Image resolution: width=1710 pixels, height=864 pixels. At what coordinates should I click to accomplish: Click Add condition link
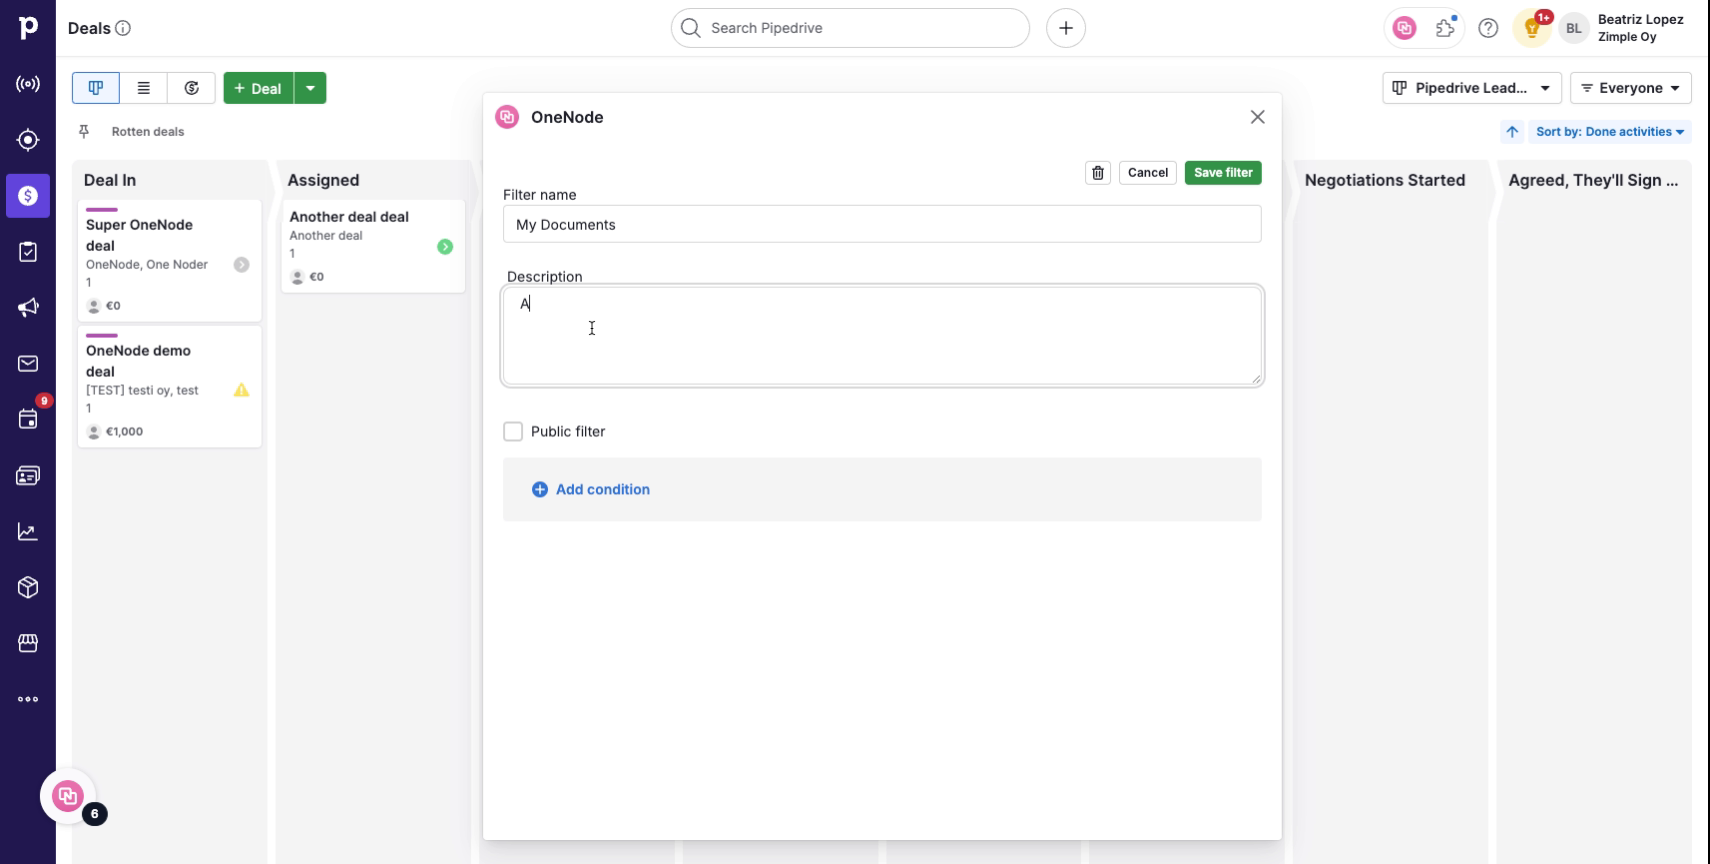[x=591, y=489]
